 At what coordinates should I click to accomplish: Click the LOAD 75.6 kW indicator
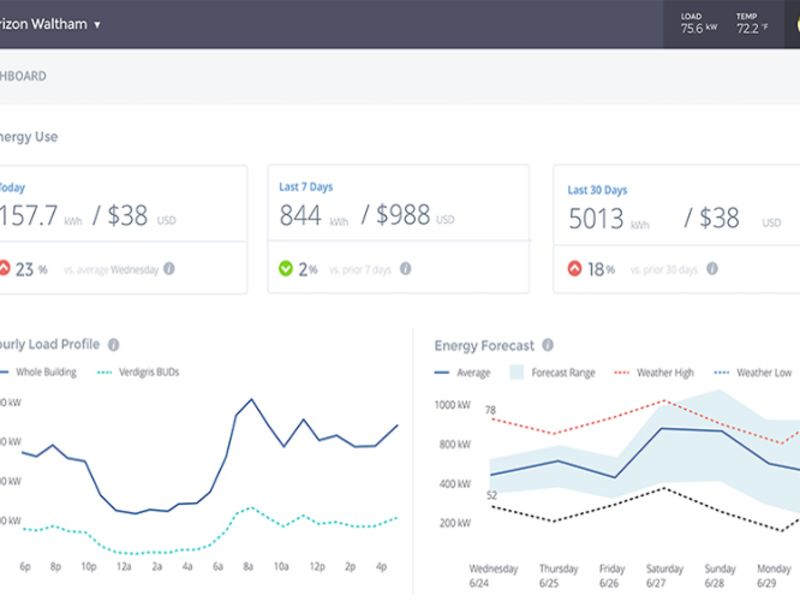[x=698, y=23]
